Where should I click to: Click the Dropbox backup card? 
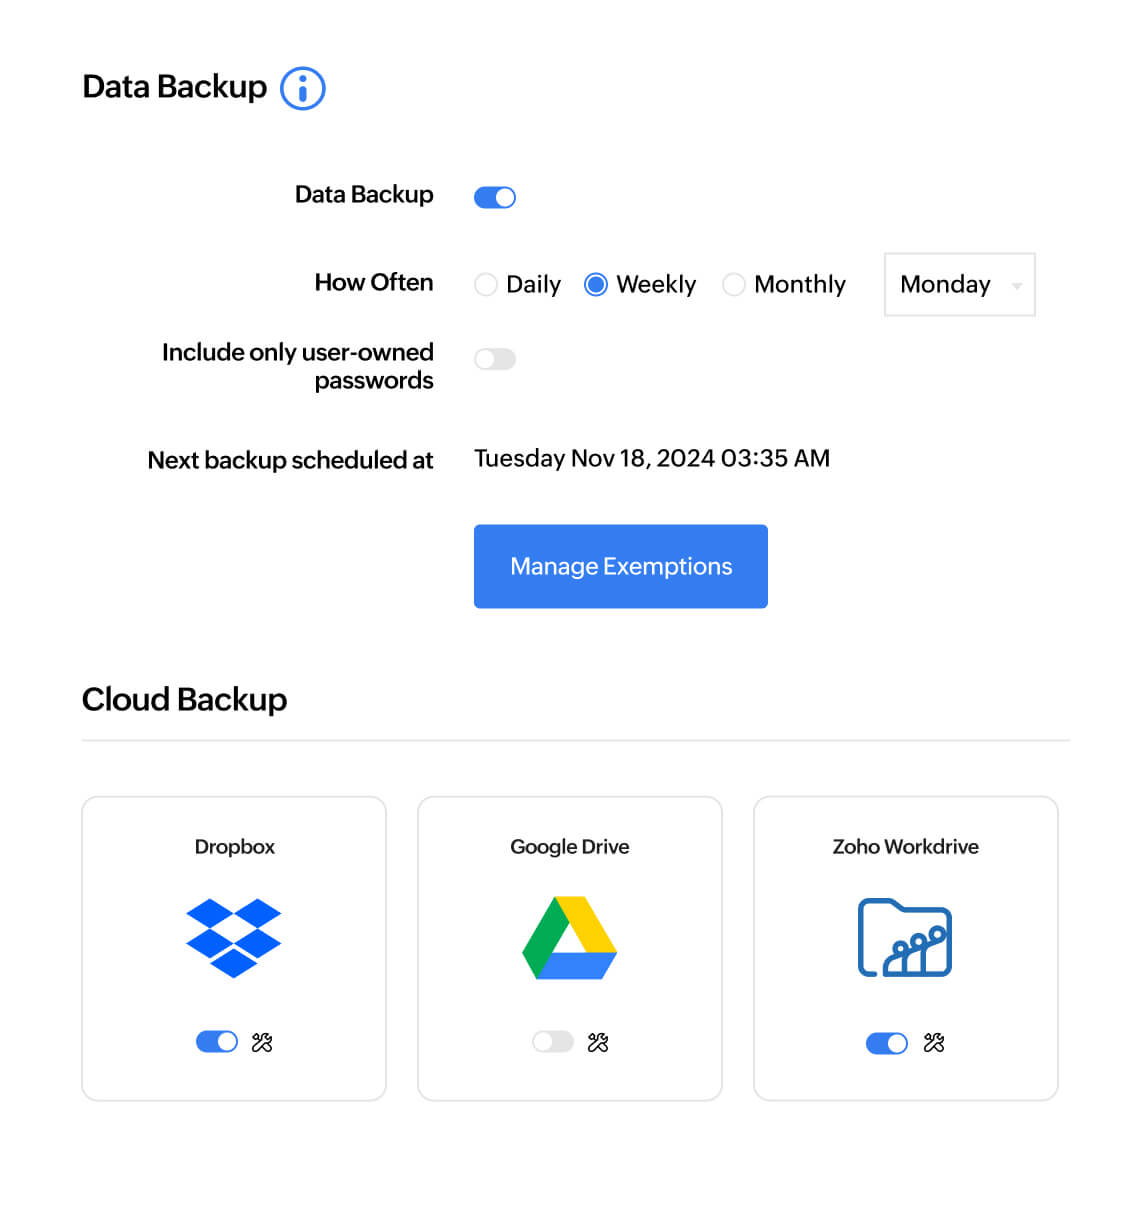pyautogui.click(x=233, y=947)
